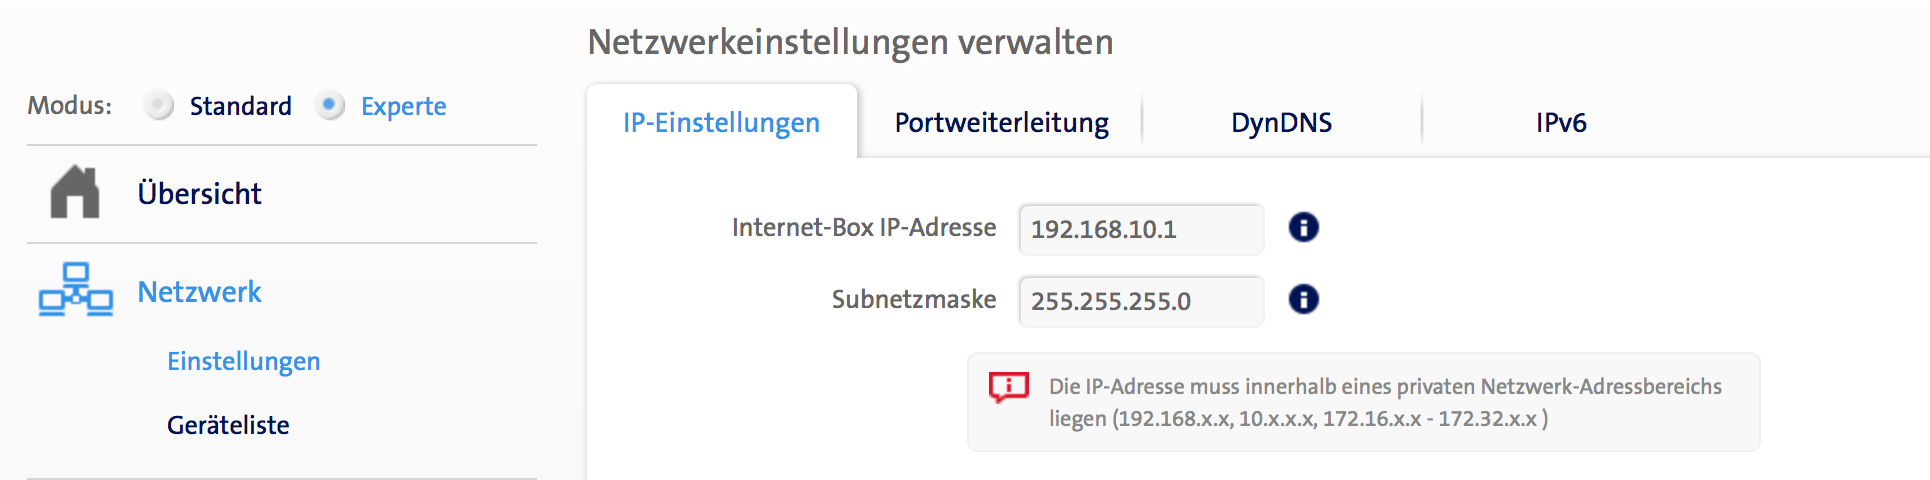Open Einstellungen under Netzwerk

pyautogui.click(x=243, y=361)
